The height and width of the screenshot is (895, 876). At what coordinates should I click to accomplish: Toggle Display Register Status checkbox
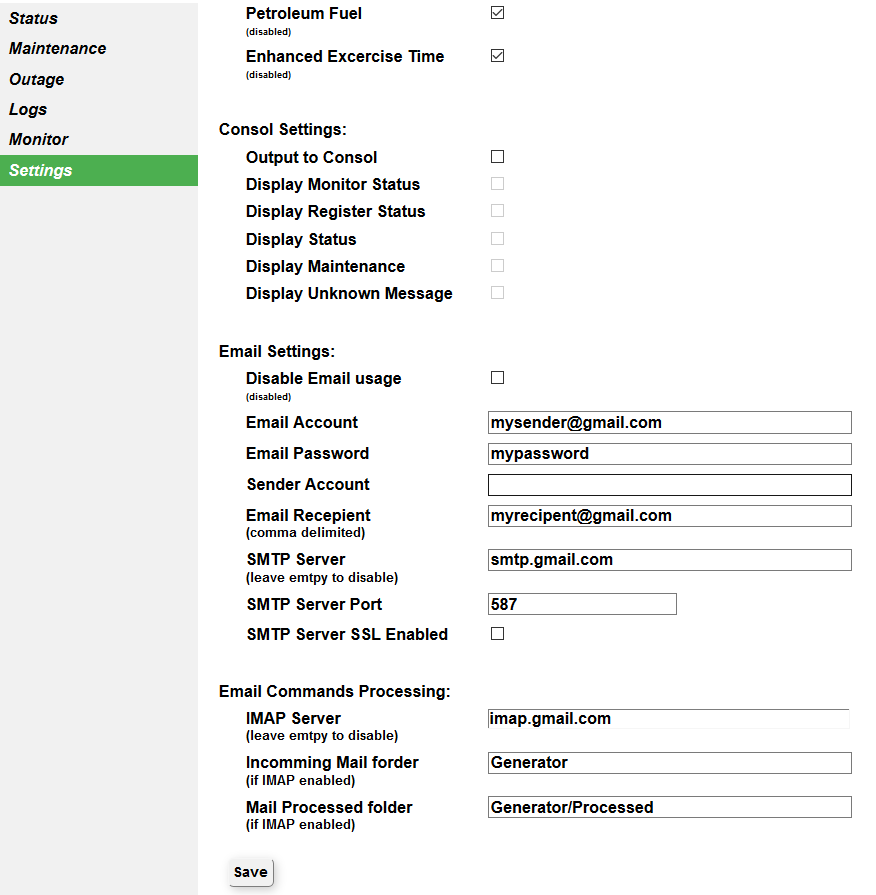pos(498,211)
